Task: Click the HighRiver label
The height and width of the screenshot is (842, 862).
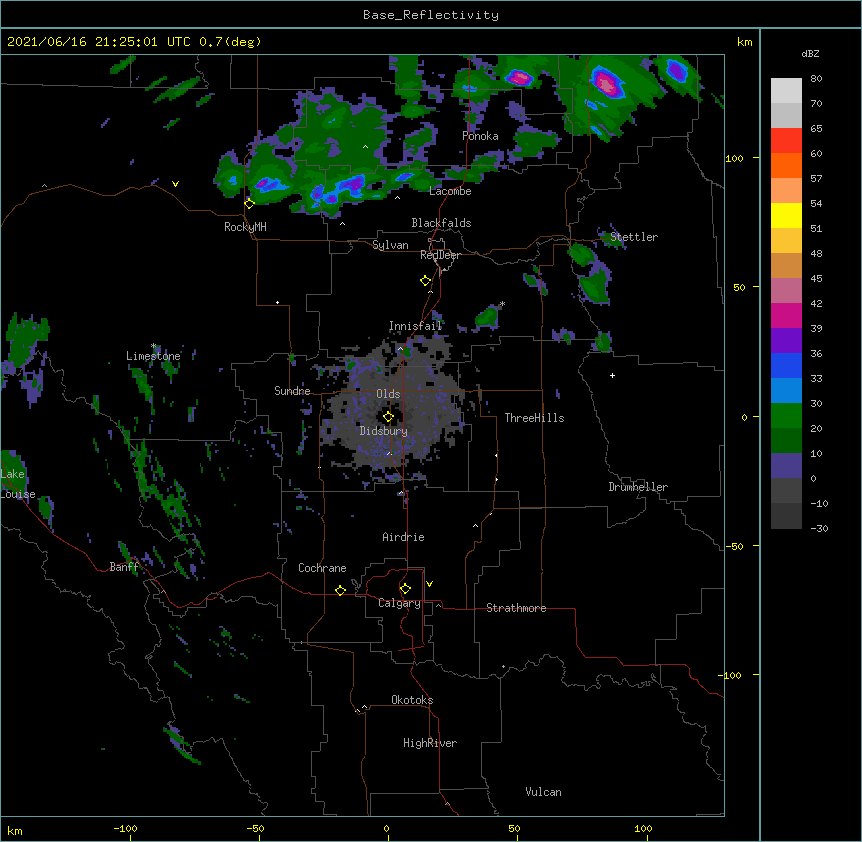Action: [430, 743]
